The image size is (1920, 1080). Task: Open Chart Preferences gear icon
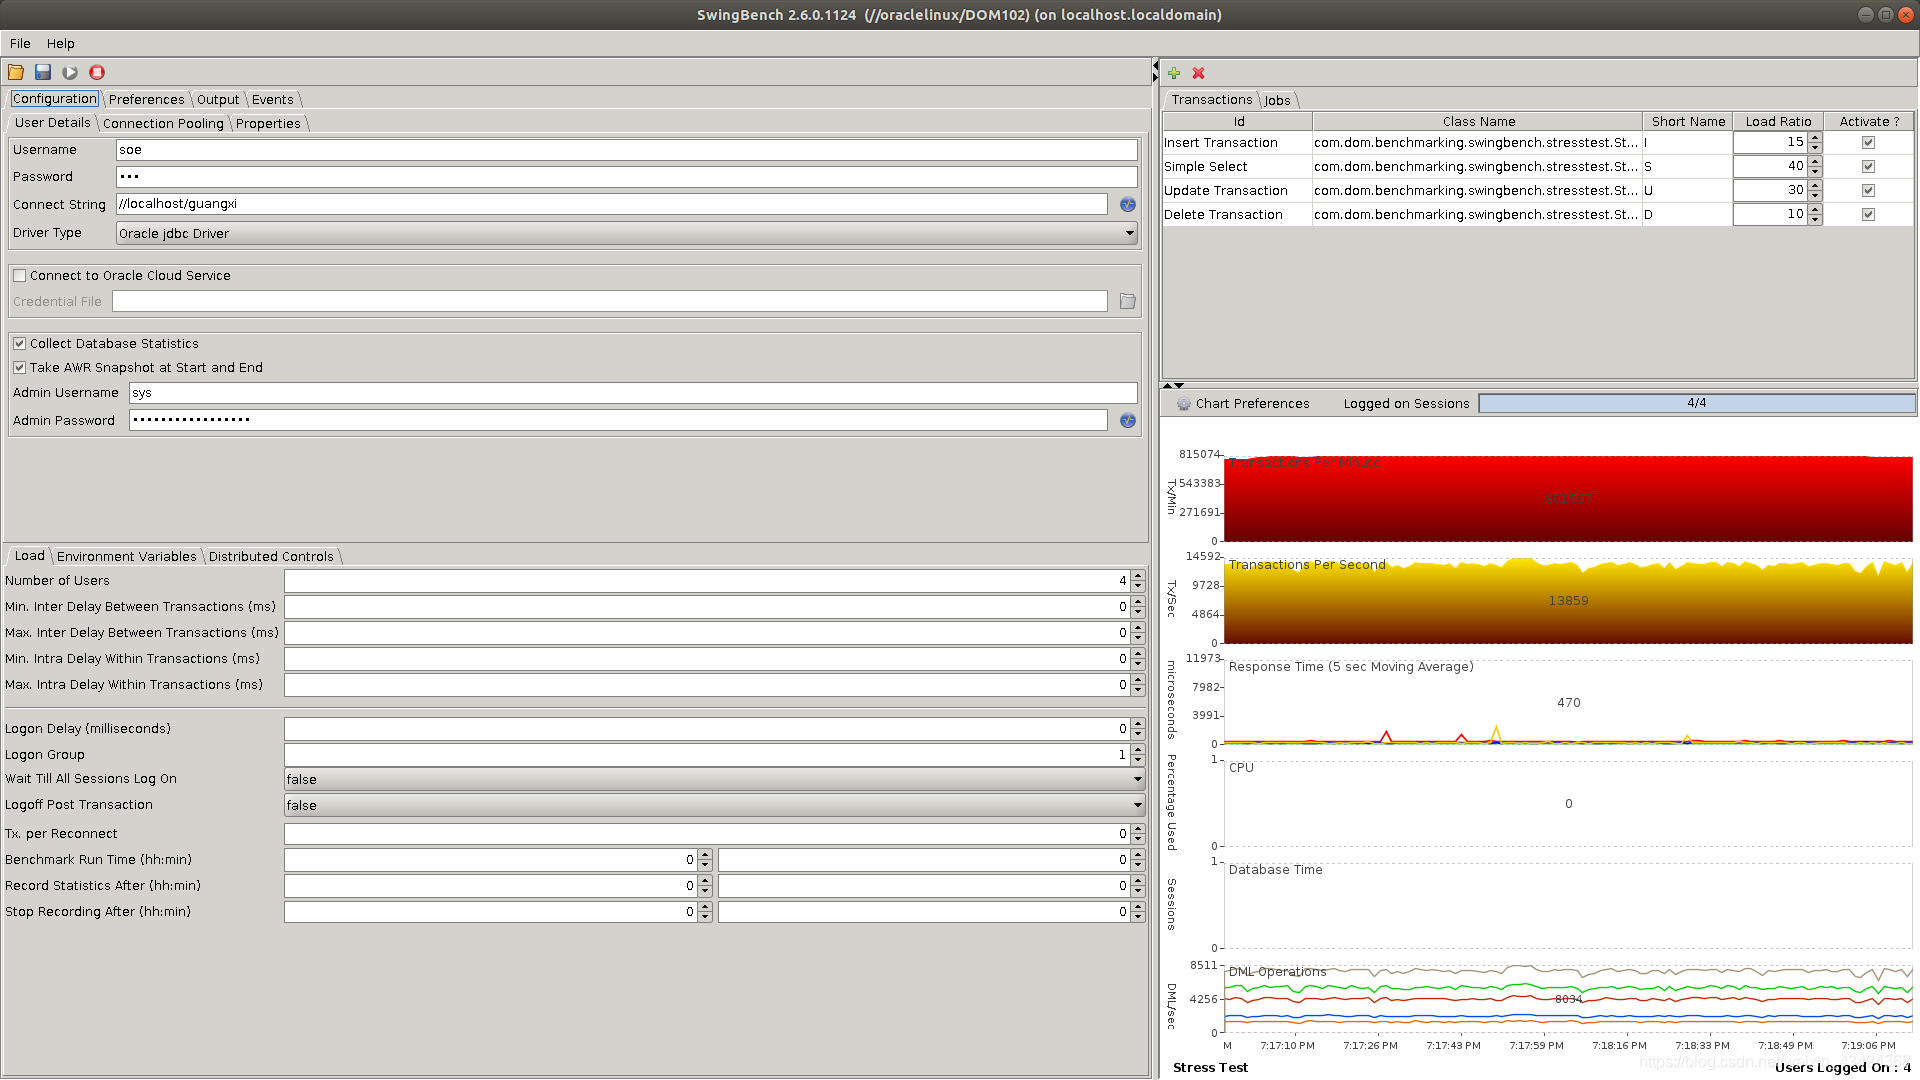[1184, 404]
